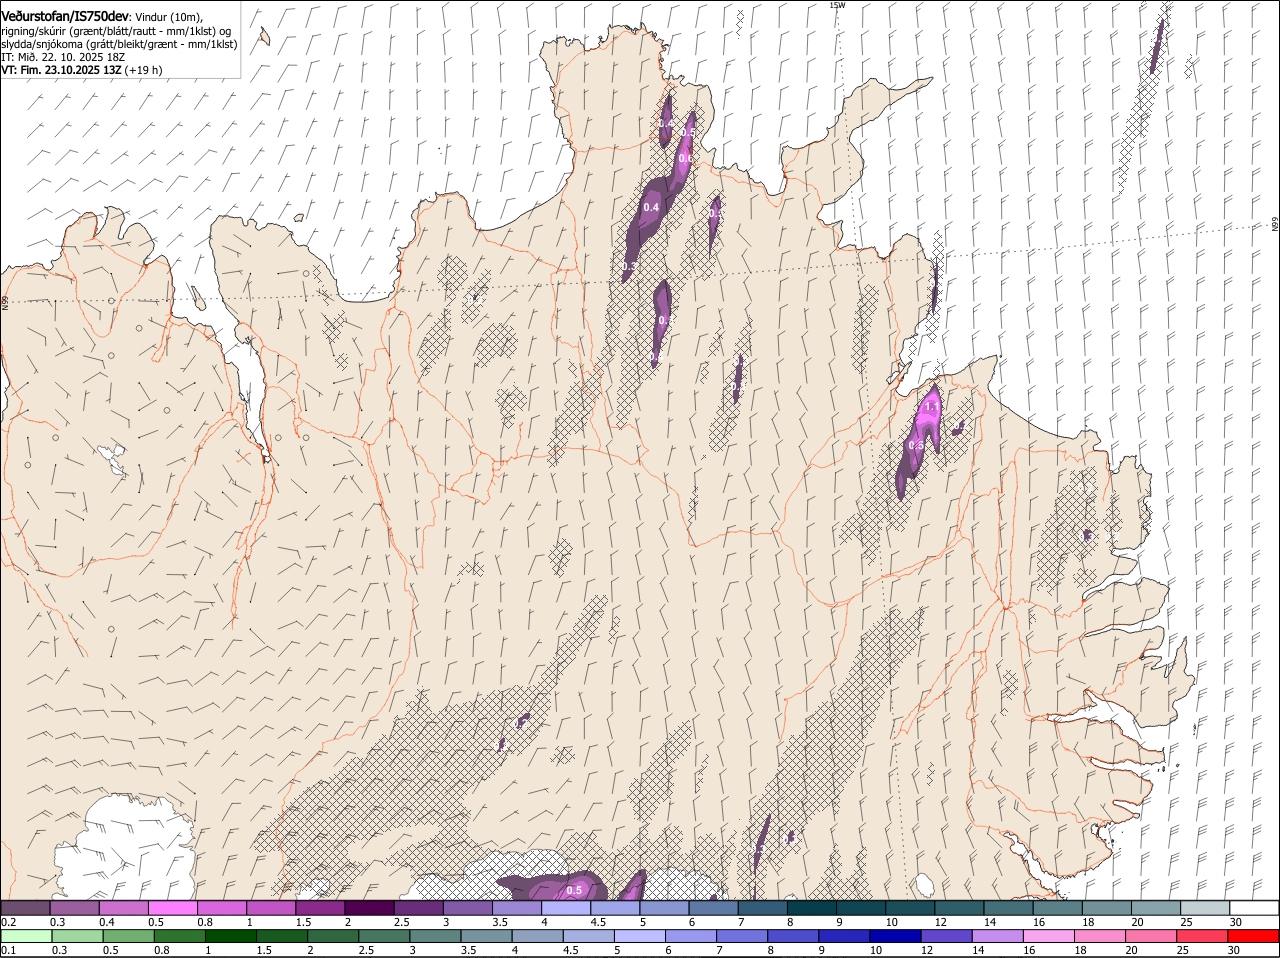This screenshot has width=1280, height=958.
Task: Pick the crimson 25–30 rain swatch
Action: click(x=1202, y=937)
